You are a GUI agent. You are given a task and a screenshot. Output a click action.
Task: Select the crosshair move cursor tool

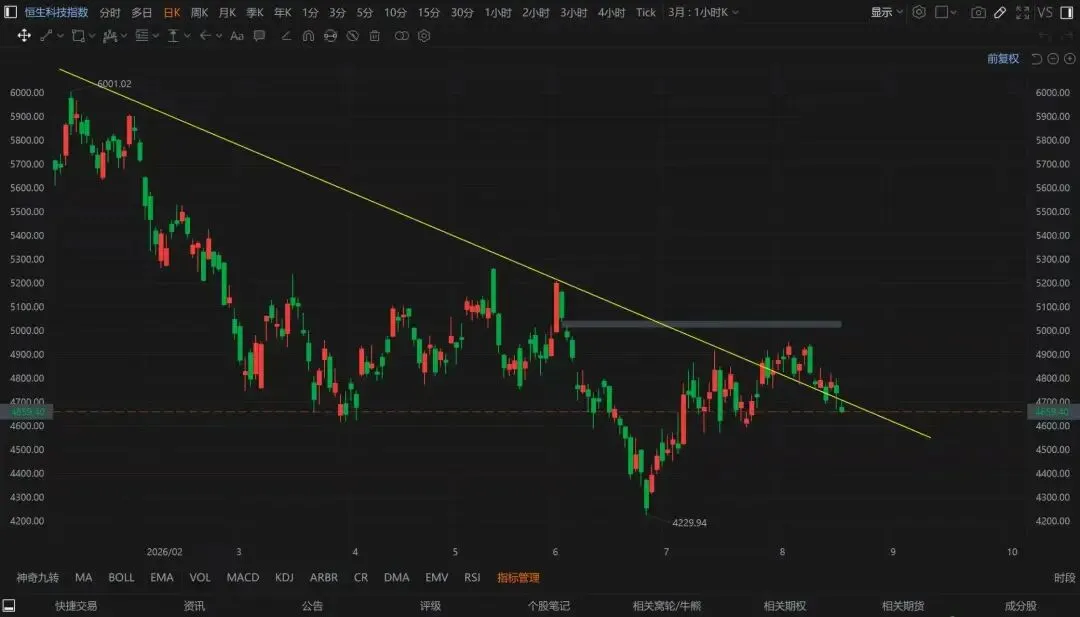coord(24,36)
